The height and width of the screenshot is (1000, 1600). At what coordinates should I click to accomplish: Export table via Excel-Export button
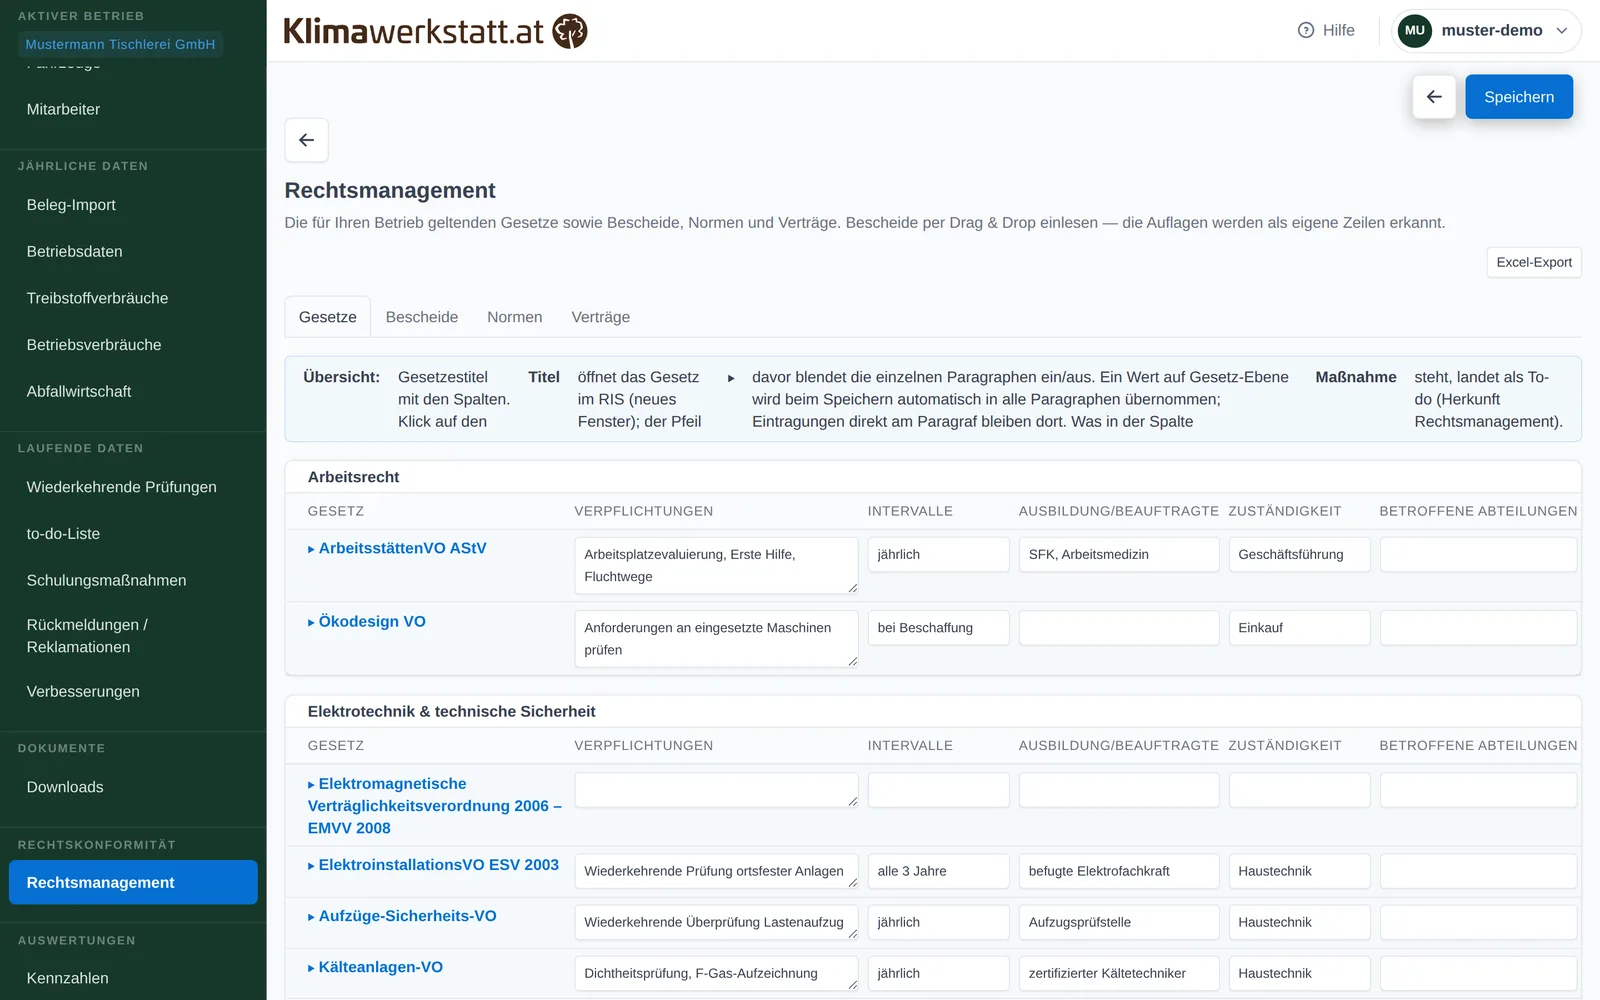click(1533, 262)
